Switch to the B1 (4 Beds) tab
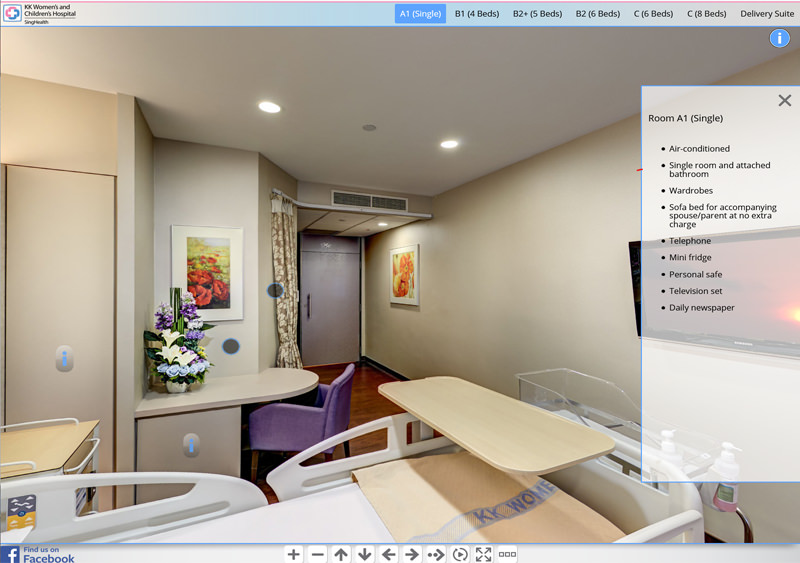This screenshot has height=563, width=800. tap(477, 14)
